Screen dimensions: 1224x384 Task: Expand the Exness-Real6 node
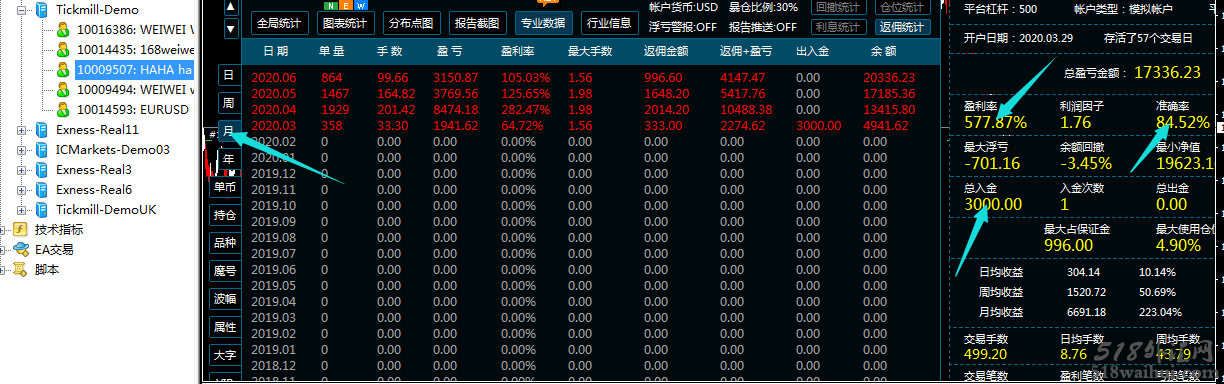coord(22,190)
